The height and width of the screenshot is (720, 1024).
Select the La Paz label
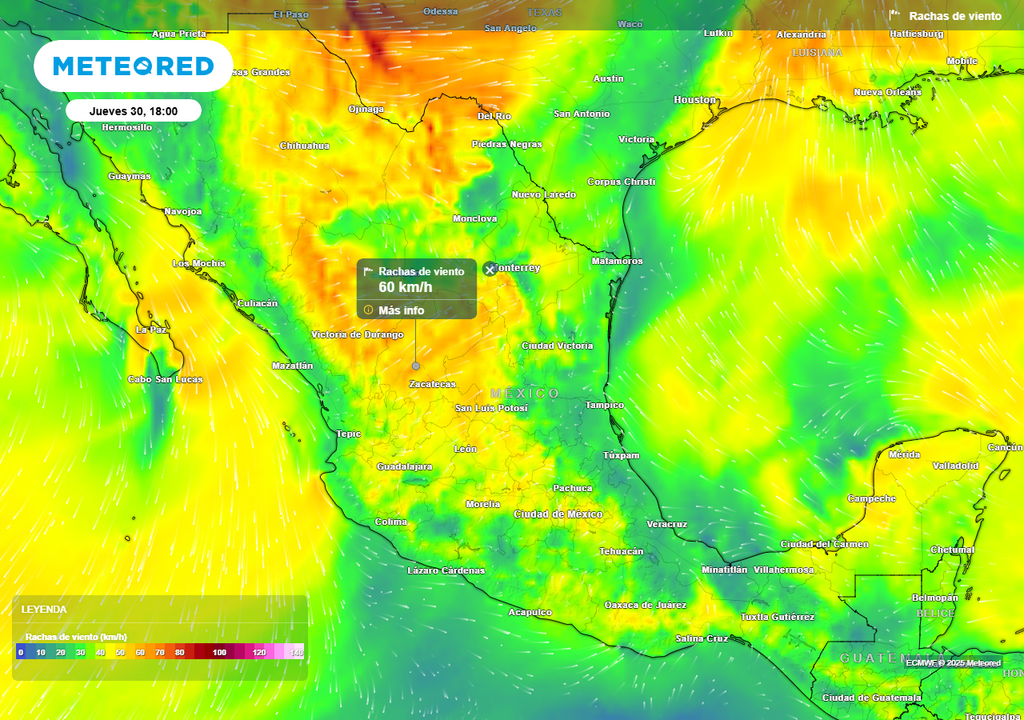click(x=149, y=329)
